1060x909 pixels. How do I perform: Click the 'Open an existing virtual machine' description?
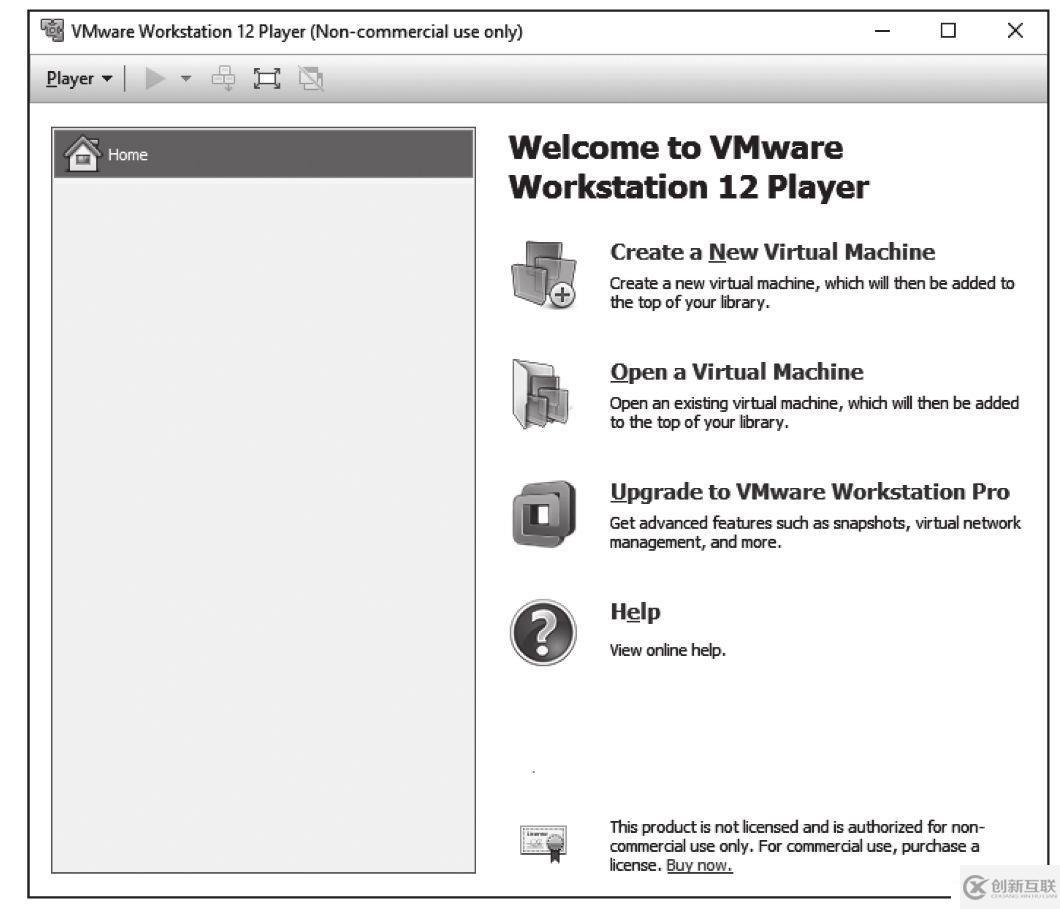pos(815,412)
